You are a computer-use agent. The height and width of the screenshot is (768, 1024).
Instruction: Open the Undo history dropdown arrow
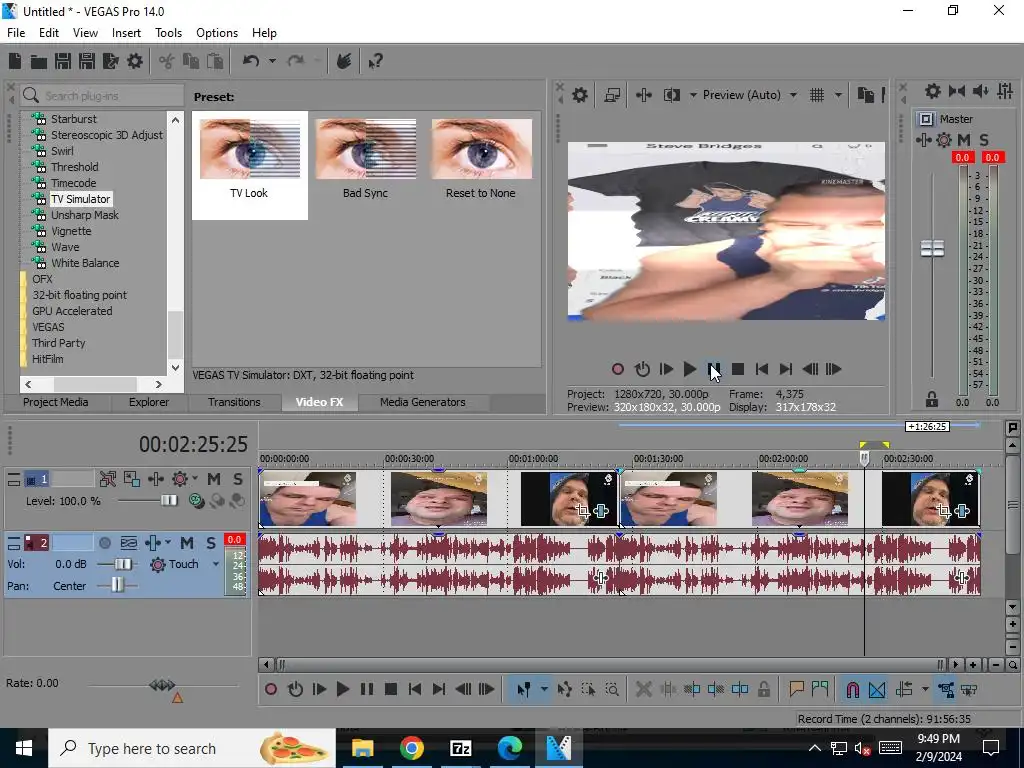click(x=272, y=61)
